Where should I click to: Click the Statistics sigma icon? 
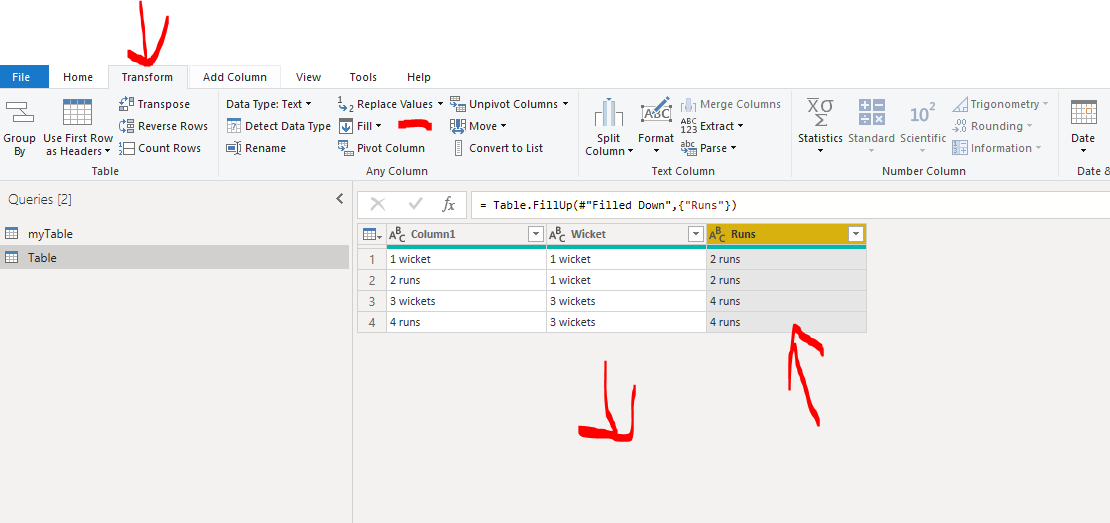(x=820, y=113)
